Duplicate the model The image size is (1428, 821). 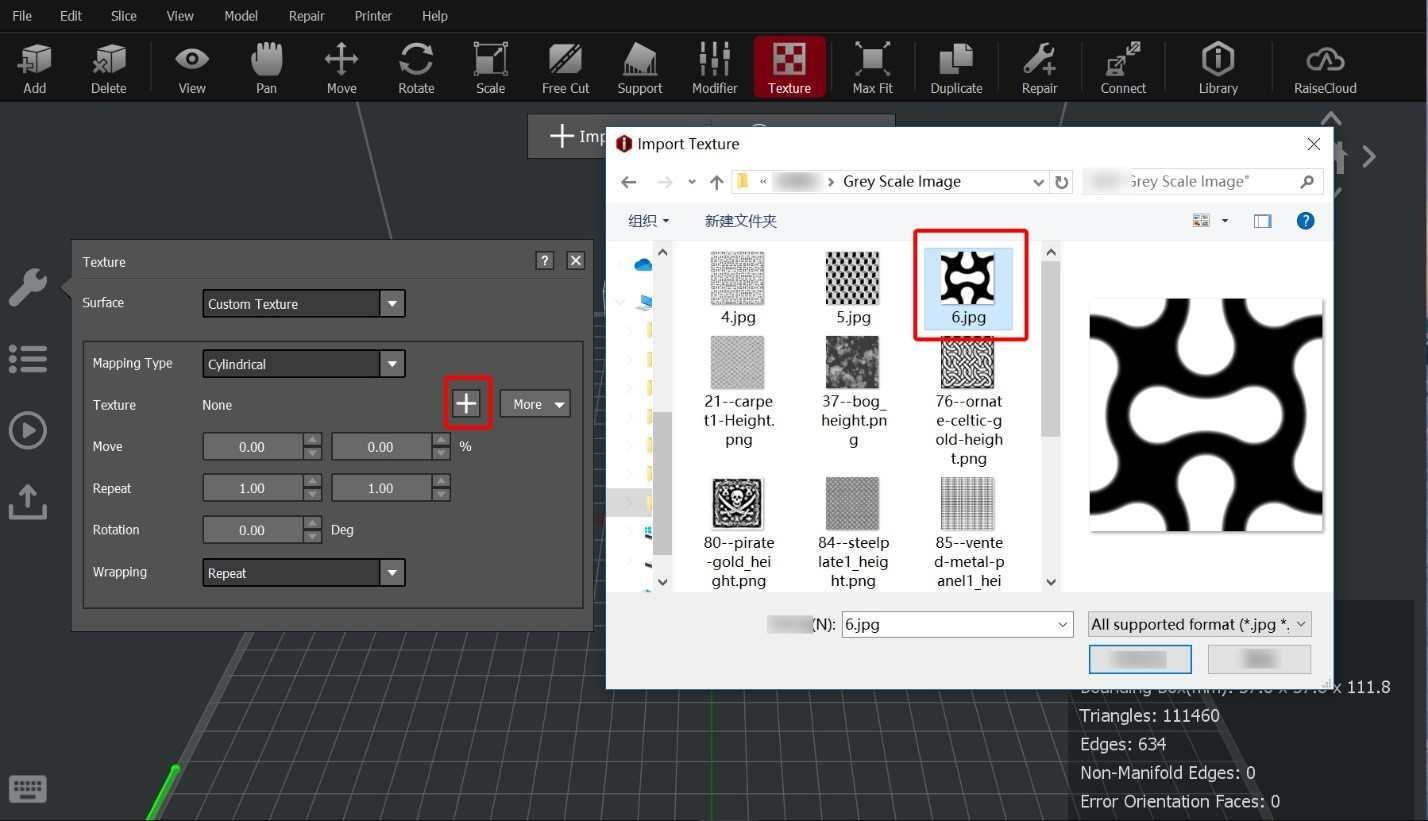[x=955, y=66]
